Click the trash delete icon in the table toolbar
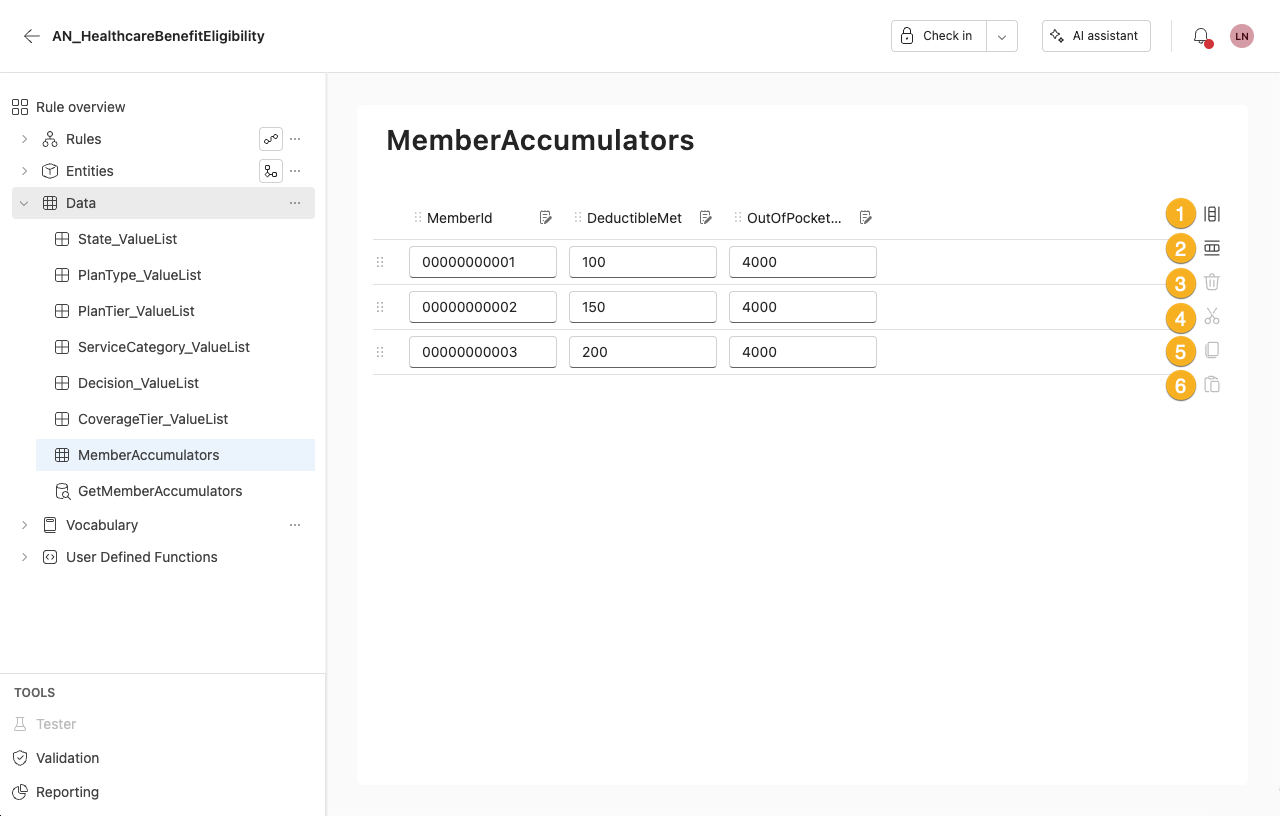 pyautogui.click(x=1212, y=282)
